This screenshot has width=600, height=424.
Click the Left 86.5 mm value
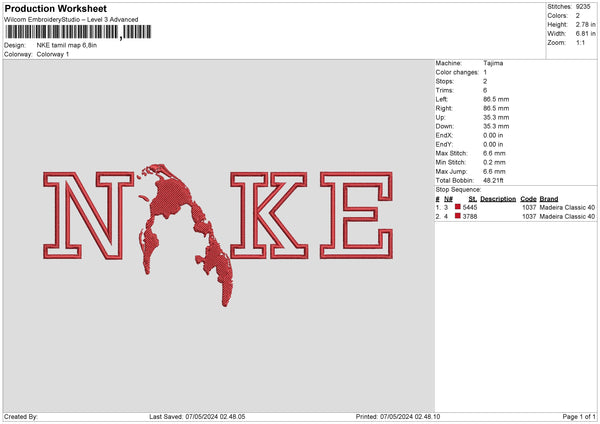496,99
